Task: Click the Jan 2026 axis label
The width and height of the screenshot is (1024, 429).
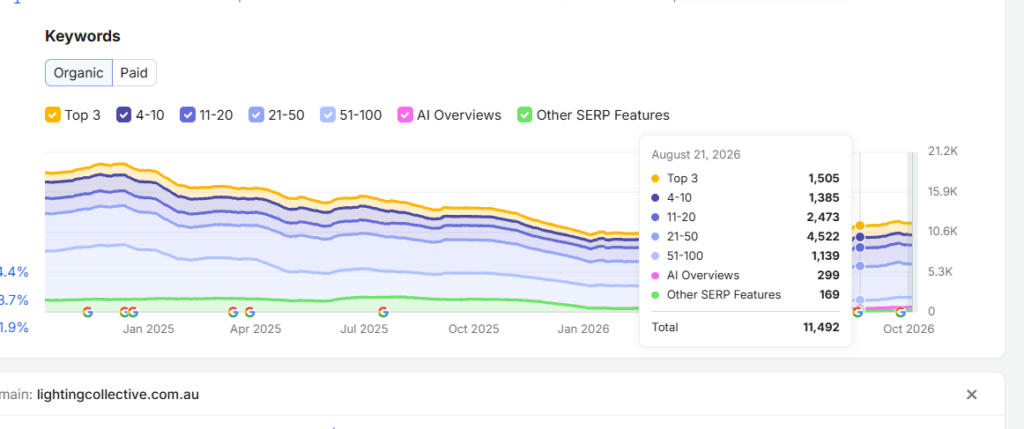Action: [x=583, y=329]
